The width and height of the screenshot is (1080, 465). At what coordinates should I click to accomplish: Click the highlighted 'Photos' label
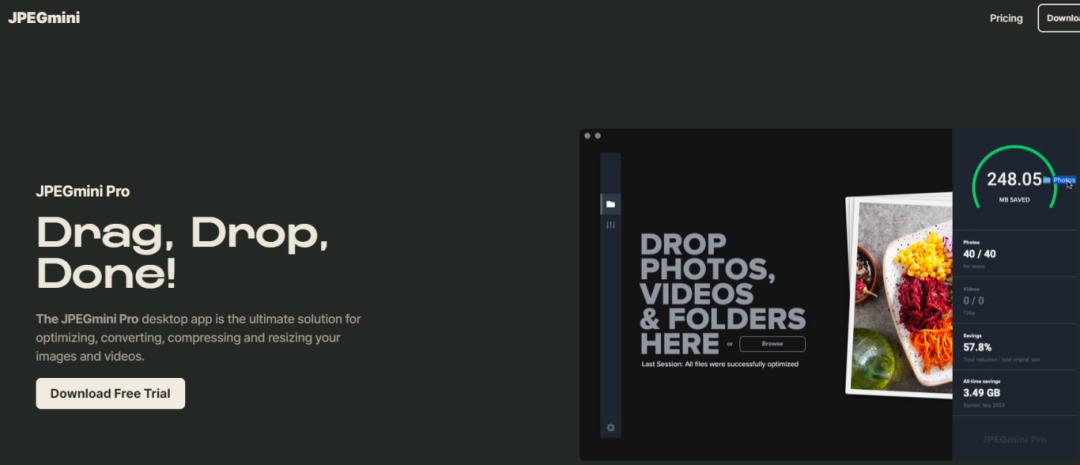click(1064, 180)
